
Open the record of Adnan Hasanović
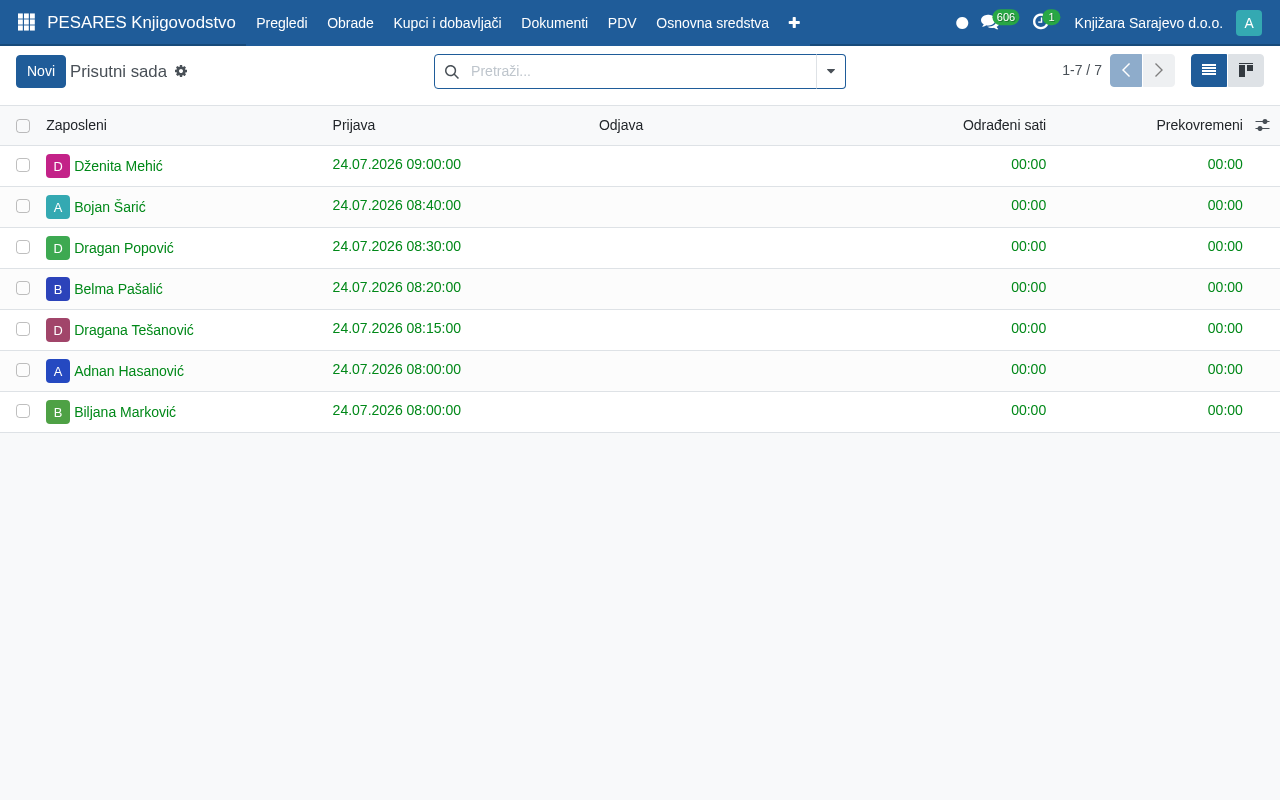tap(129, 371)
